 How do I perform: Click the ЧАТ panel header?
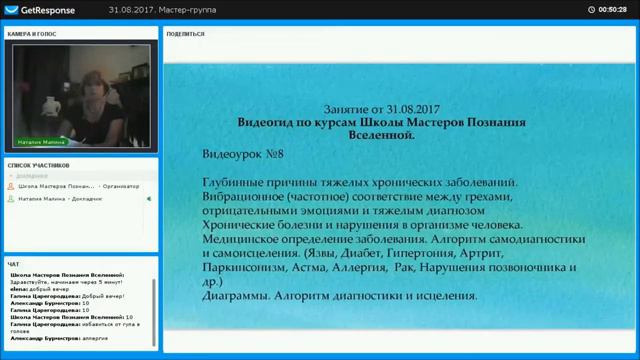[13, 264]
